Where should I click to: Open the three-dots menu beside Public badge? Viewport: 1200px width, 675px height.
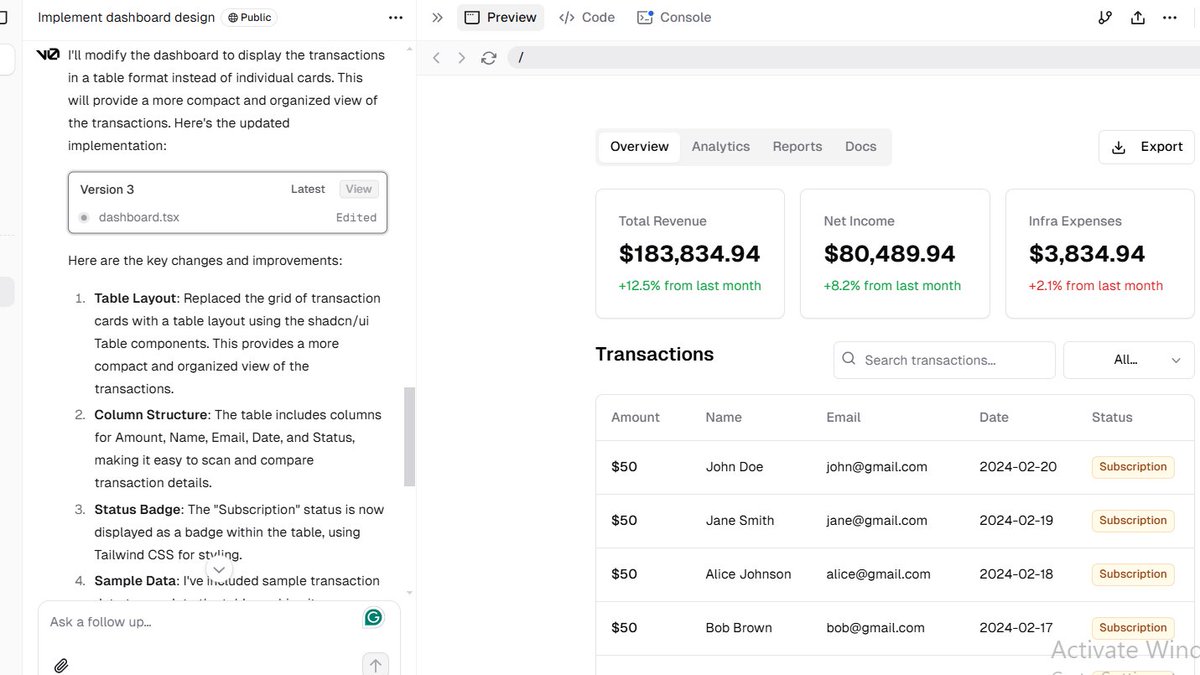pyautogui.click(x=395, y=17)
